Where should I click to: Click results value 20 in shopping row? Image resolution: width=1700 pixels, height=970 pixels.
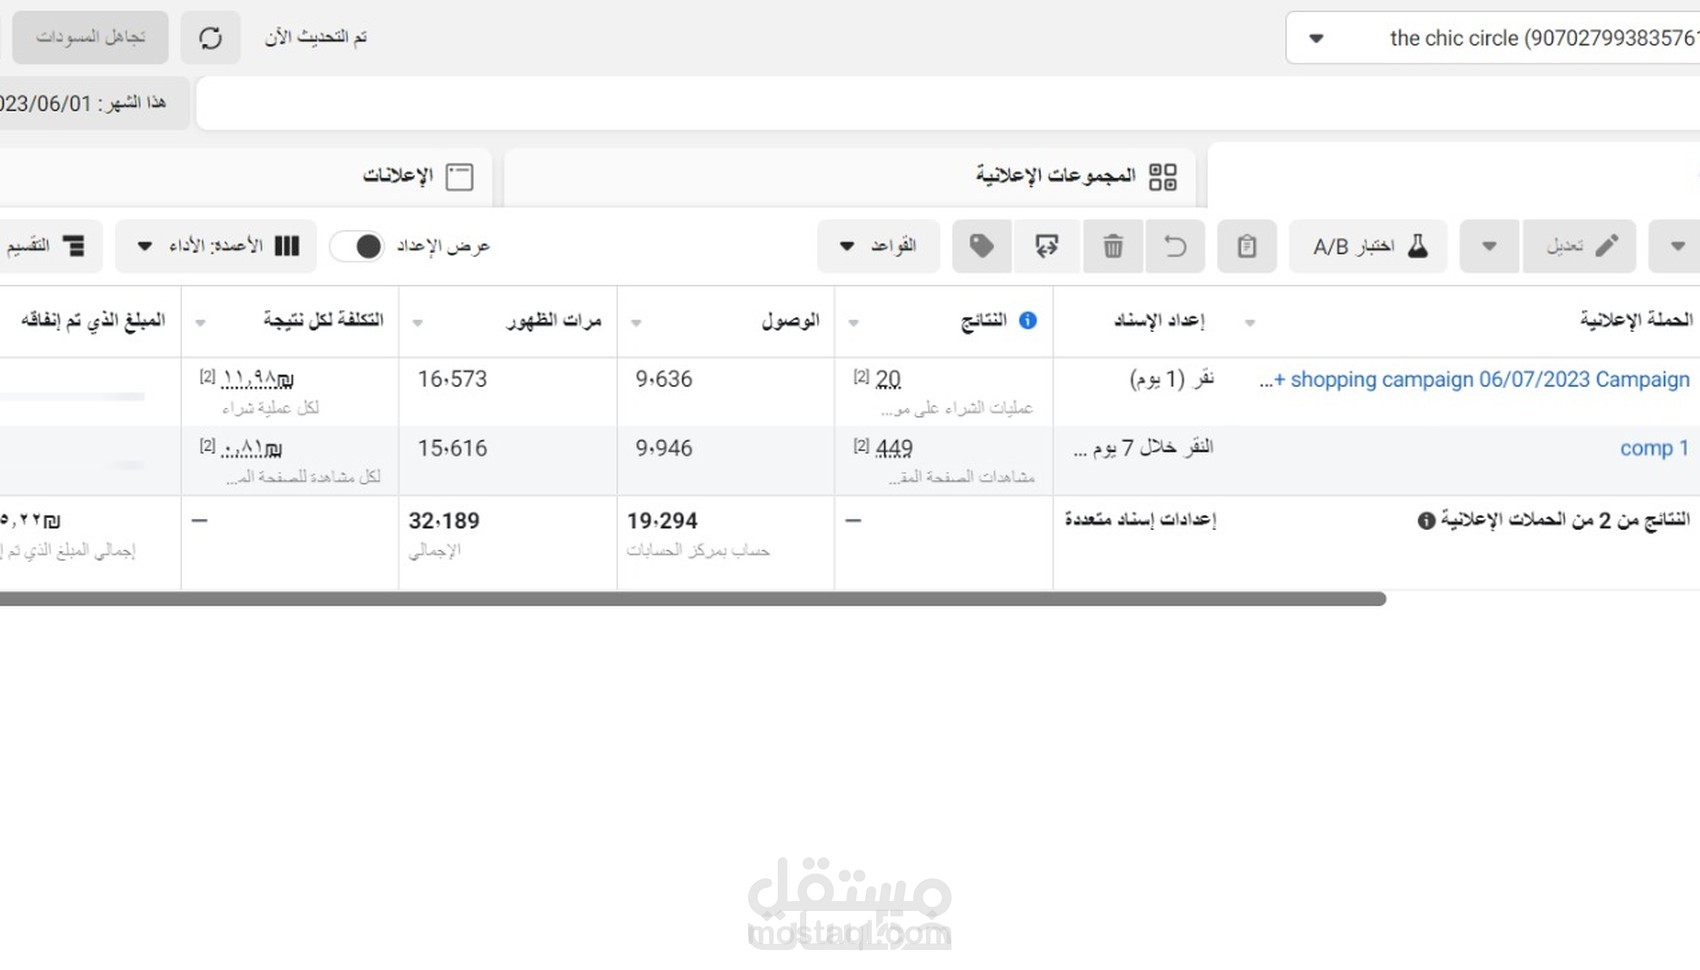(888, 379)
